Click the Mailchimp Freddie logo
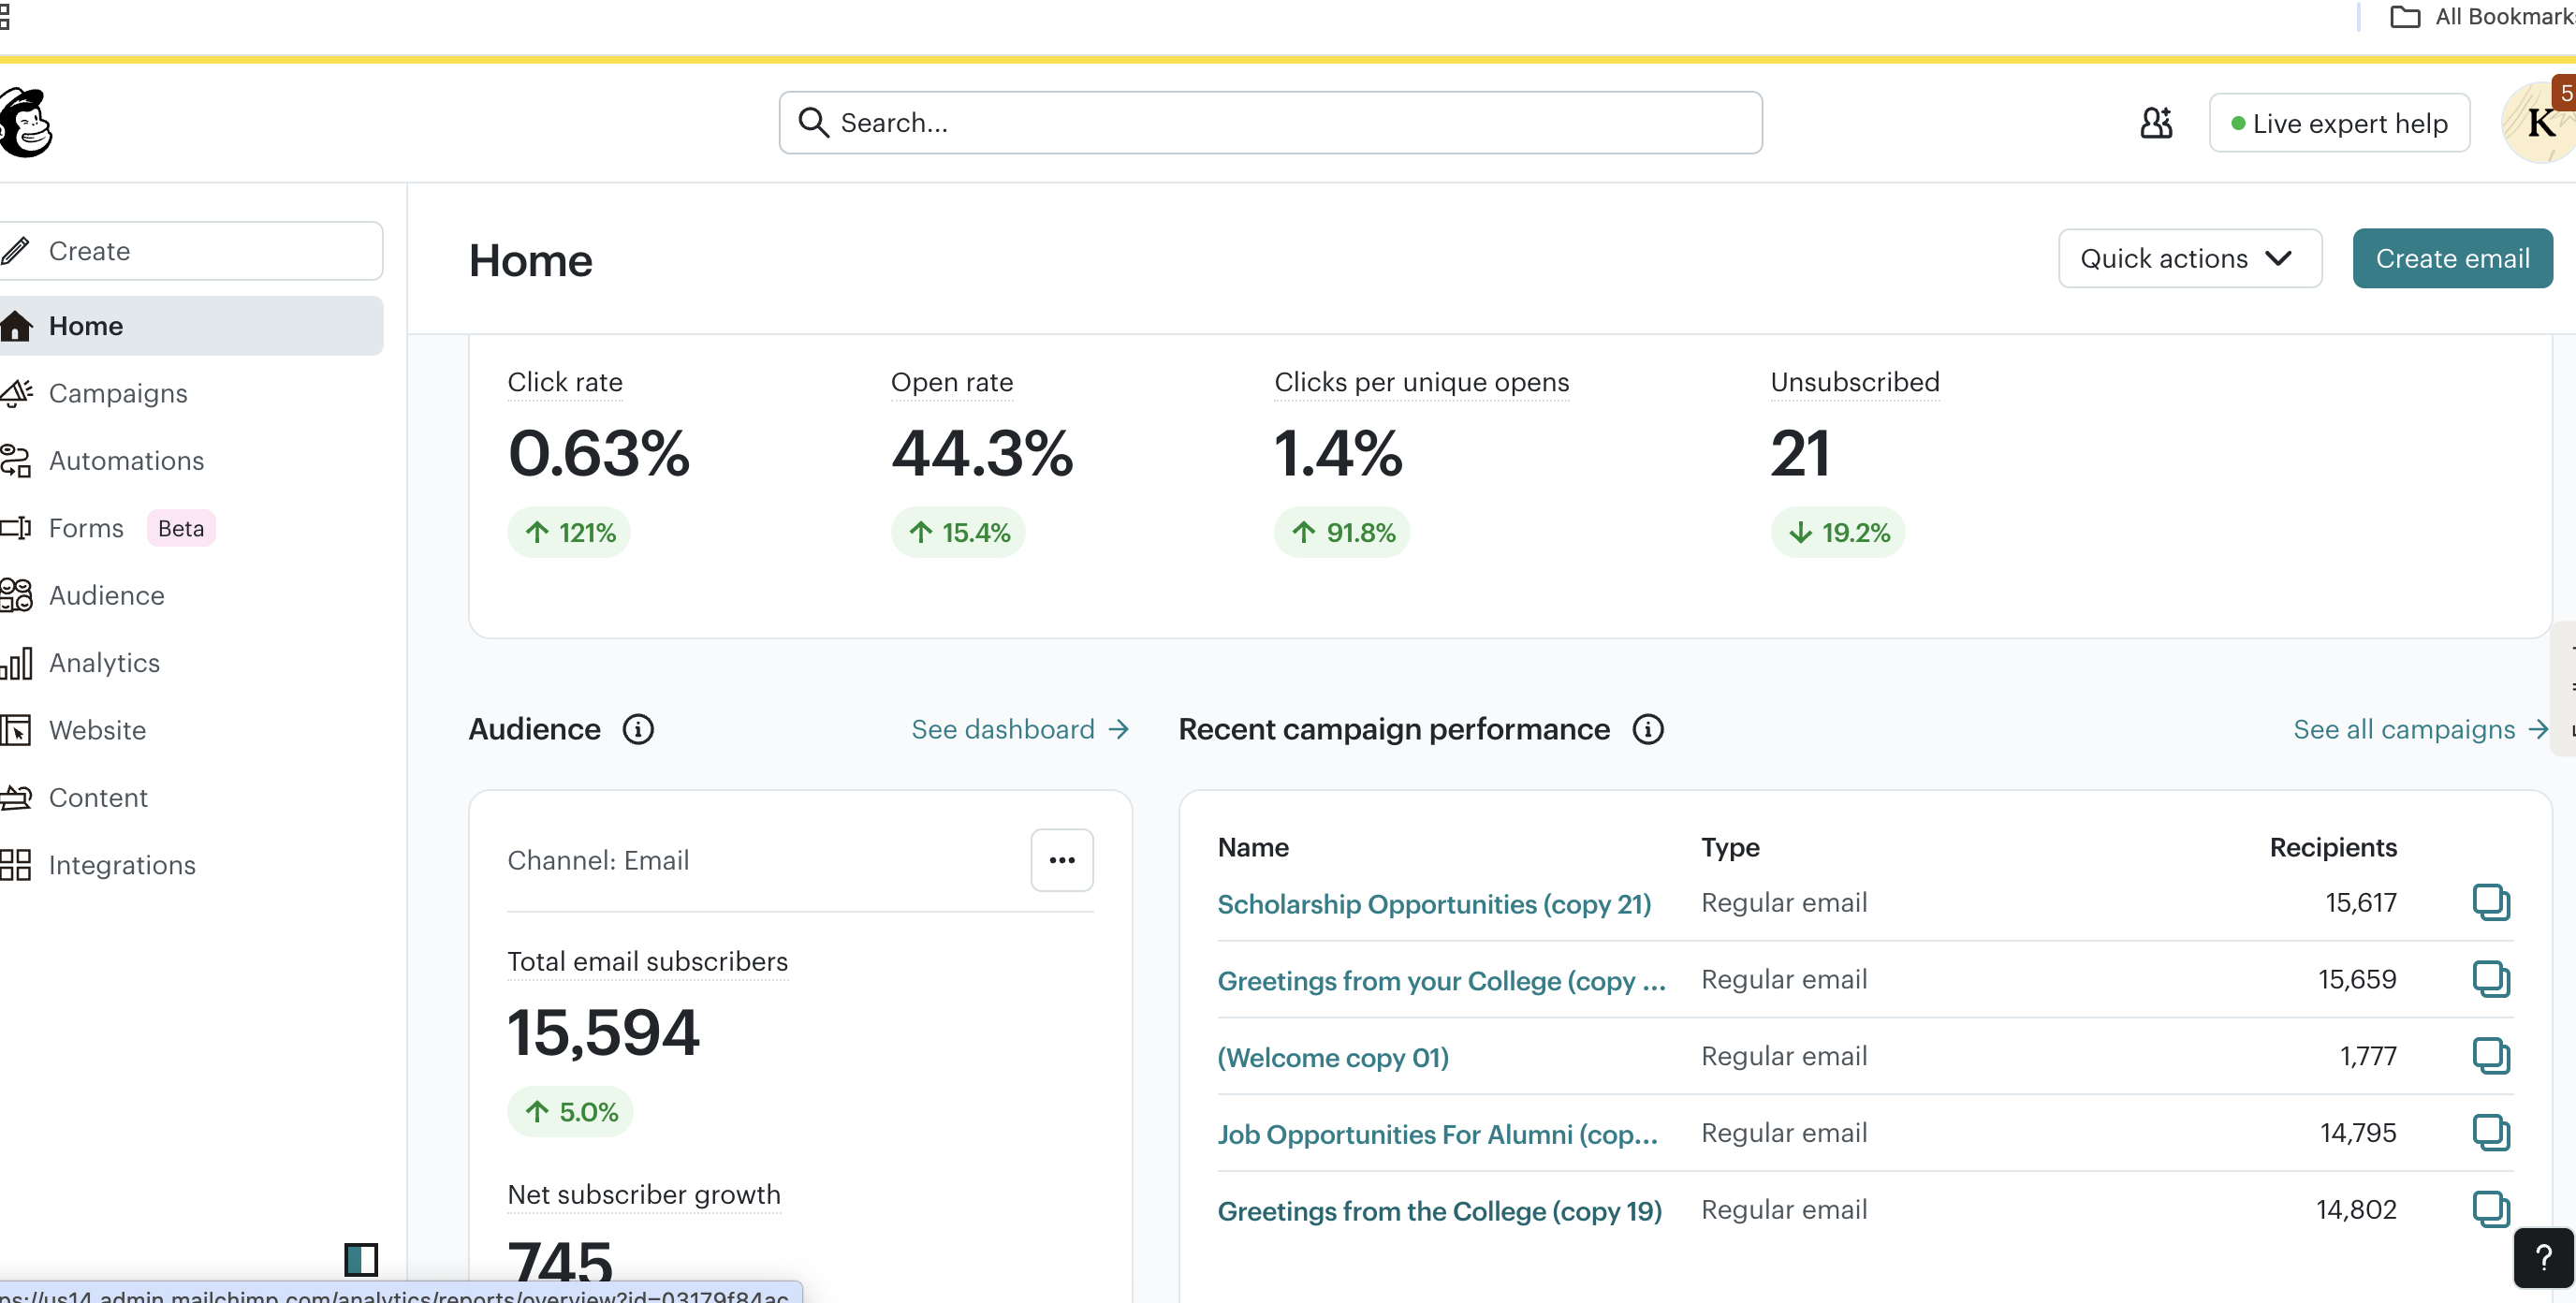2576x1303 pixels. click(26, 122)
